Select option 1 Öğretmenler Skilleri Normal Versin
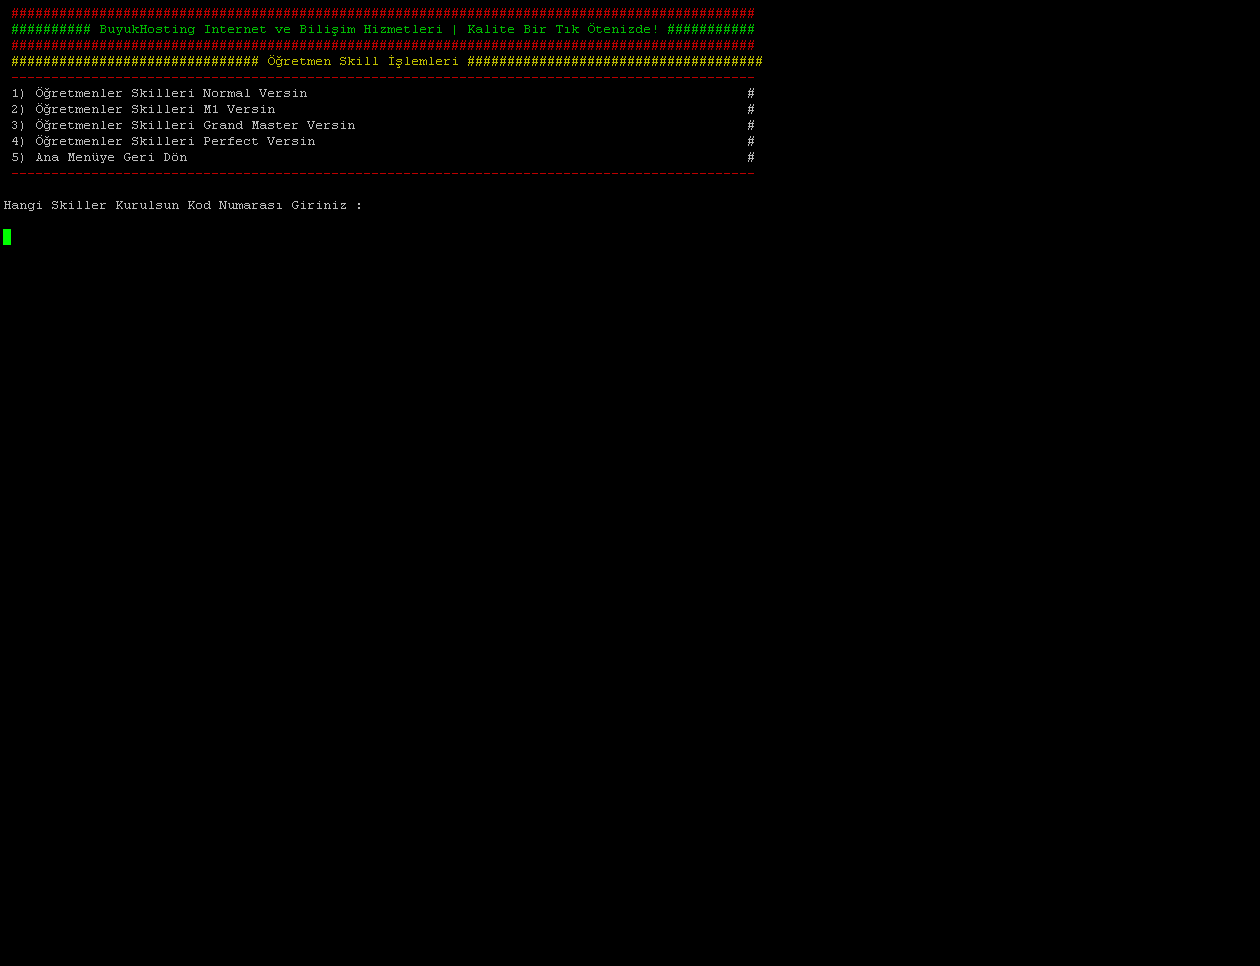The height and width of the screenshot is (966, 1260). (170, 94)
